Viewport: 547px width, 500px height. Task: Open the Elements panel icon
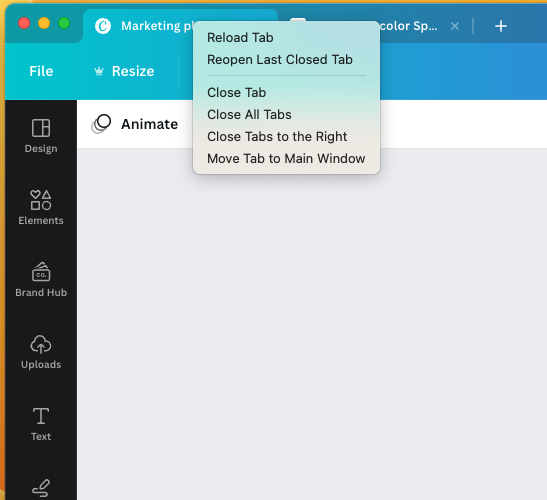coord(41,200)
